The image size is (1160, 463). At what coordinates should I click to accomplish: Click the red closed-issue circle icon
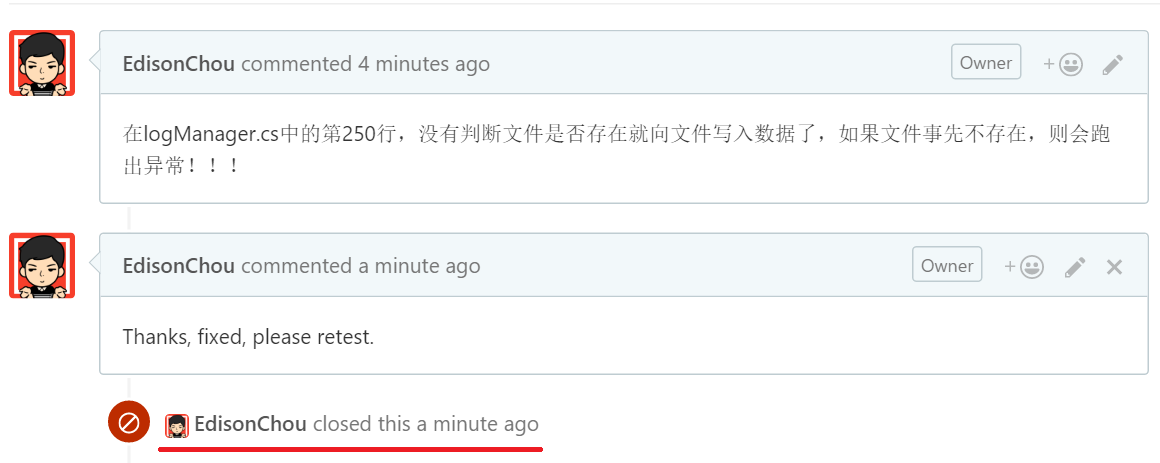[129, 423]
